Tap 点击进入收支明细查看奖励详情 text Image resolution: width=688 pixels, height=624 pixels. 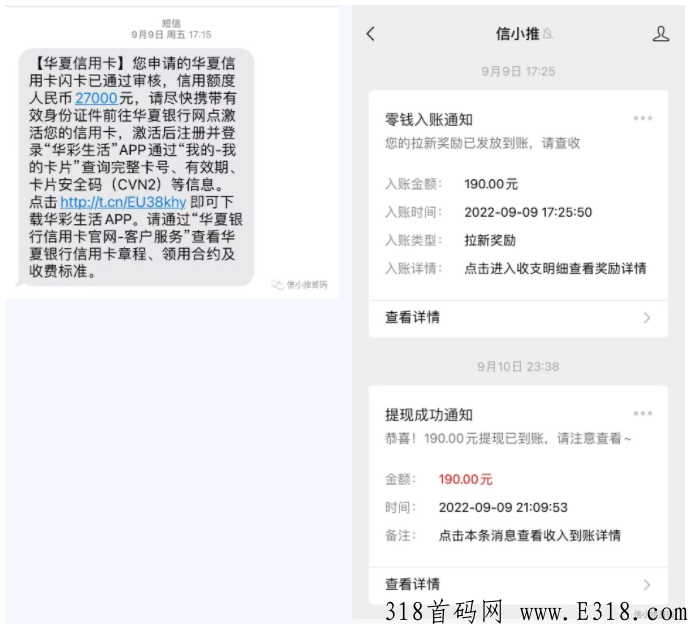(555, 269)
